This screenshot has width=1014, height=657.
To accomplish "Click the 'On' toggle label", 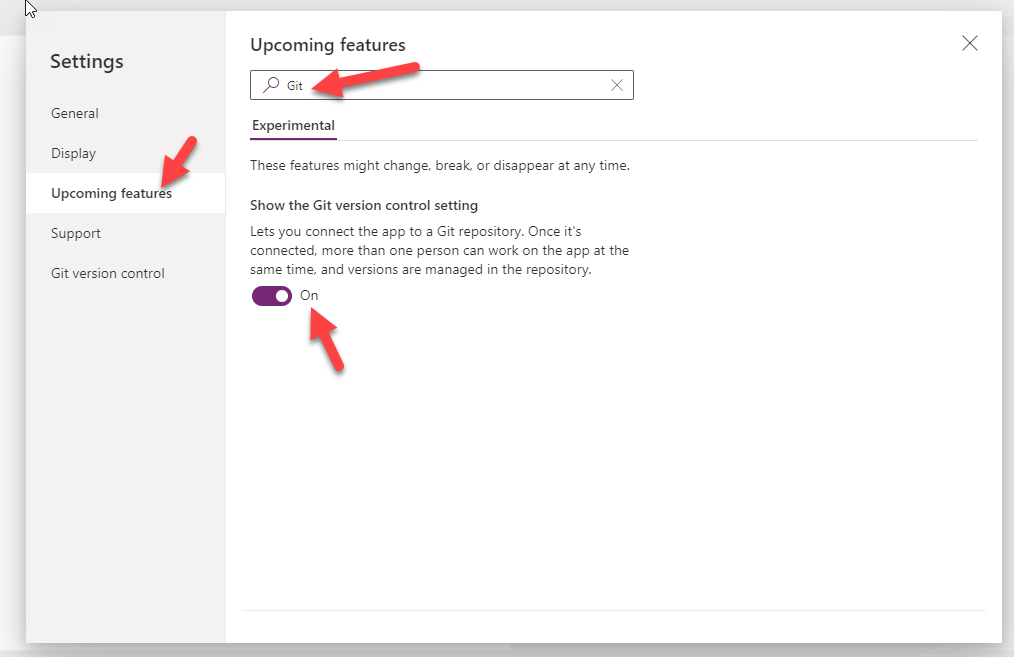I will [309, 296].
